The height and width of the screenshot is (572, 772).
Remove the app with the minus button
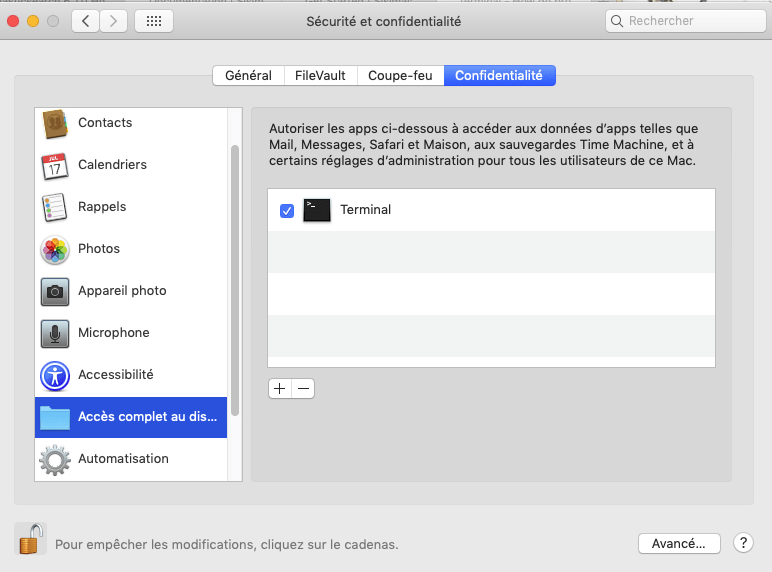[x=303, y=388]
